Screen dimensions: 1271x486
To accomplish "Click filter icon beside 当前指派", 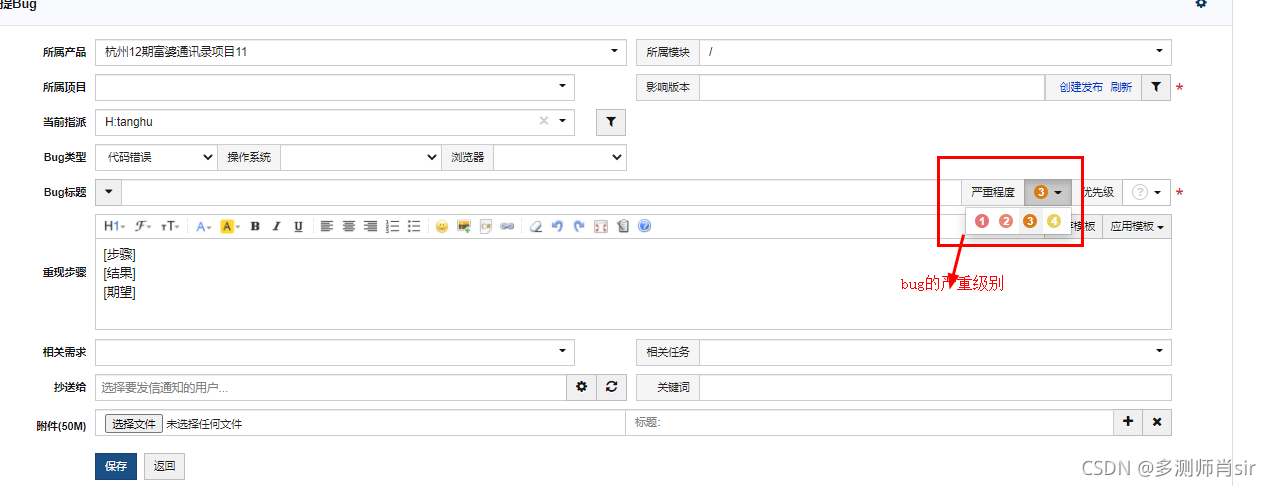I will click(610, 122).
